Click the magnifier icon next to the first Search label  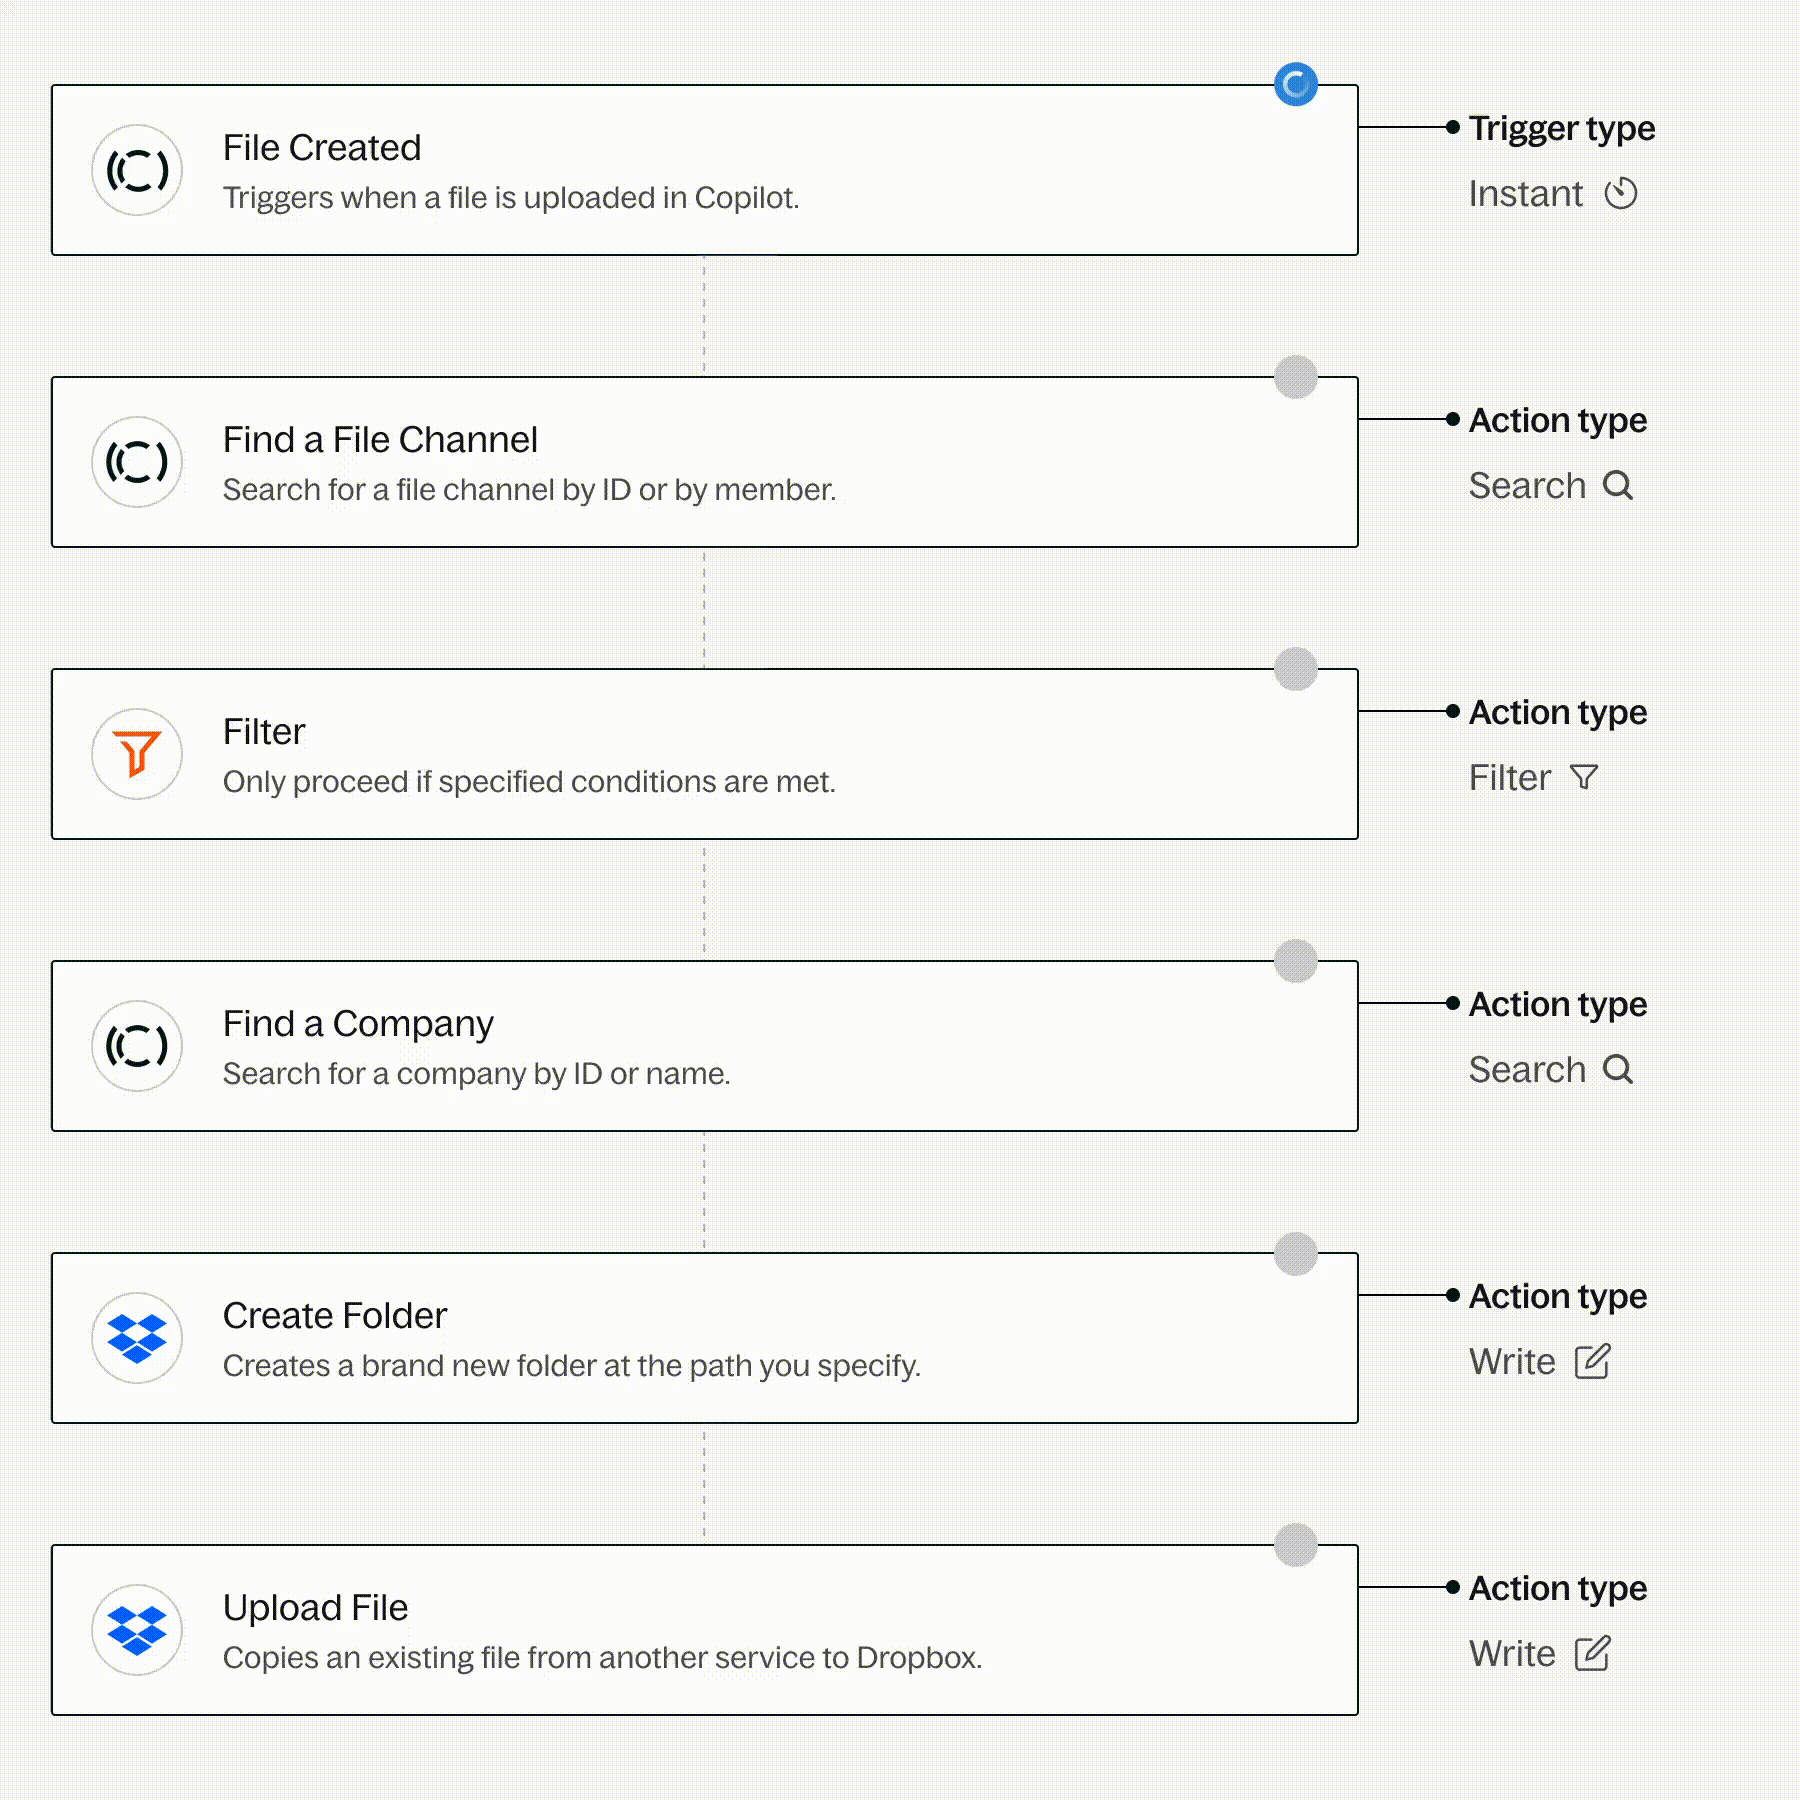[1617, 485]
